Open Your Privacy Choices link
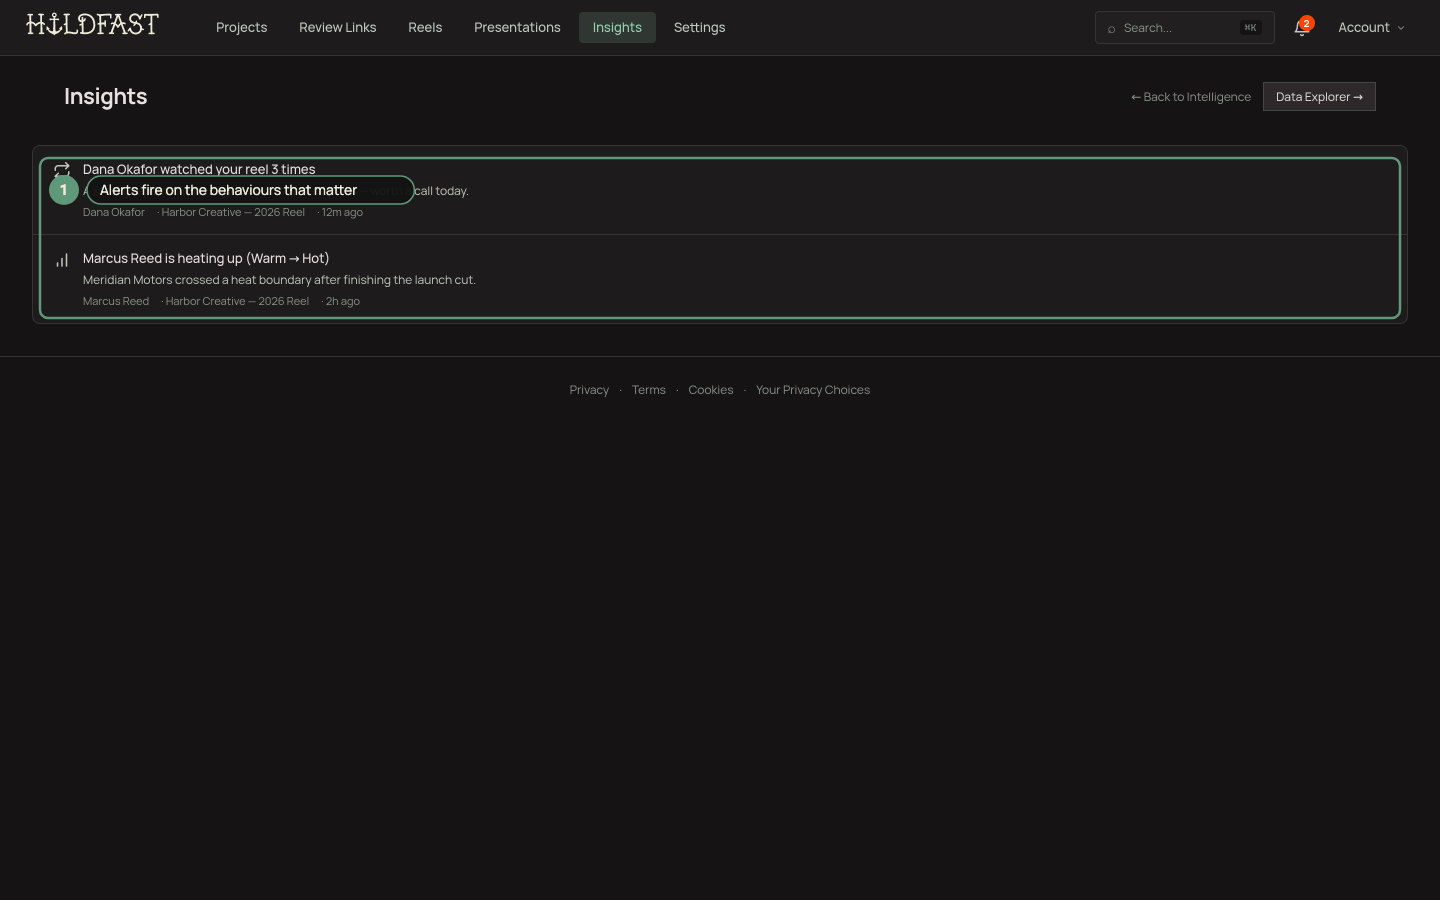Viewport: 1440px width, 900px height. [813, 390]
